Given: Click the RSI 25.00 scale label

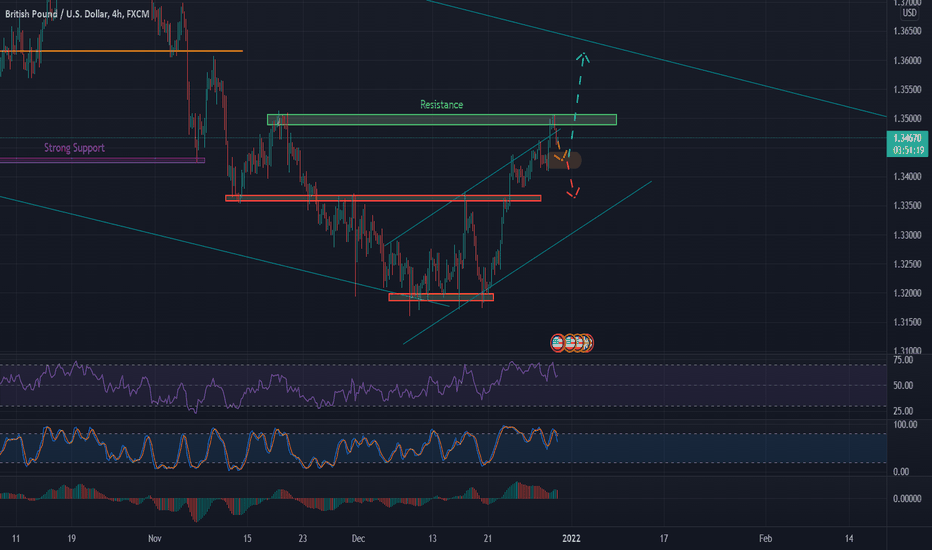Looking at the screenshot, I should 903,411.
